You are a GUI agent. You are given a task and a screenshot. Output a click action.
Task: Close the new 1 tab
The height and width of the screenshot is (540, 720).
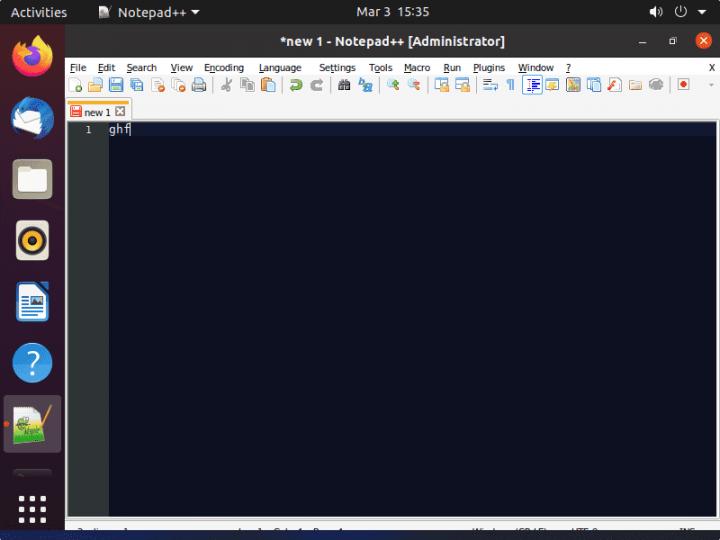click(x=121, y=112)
